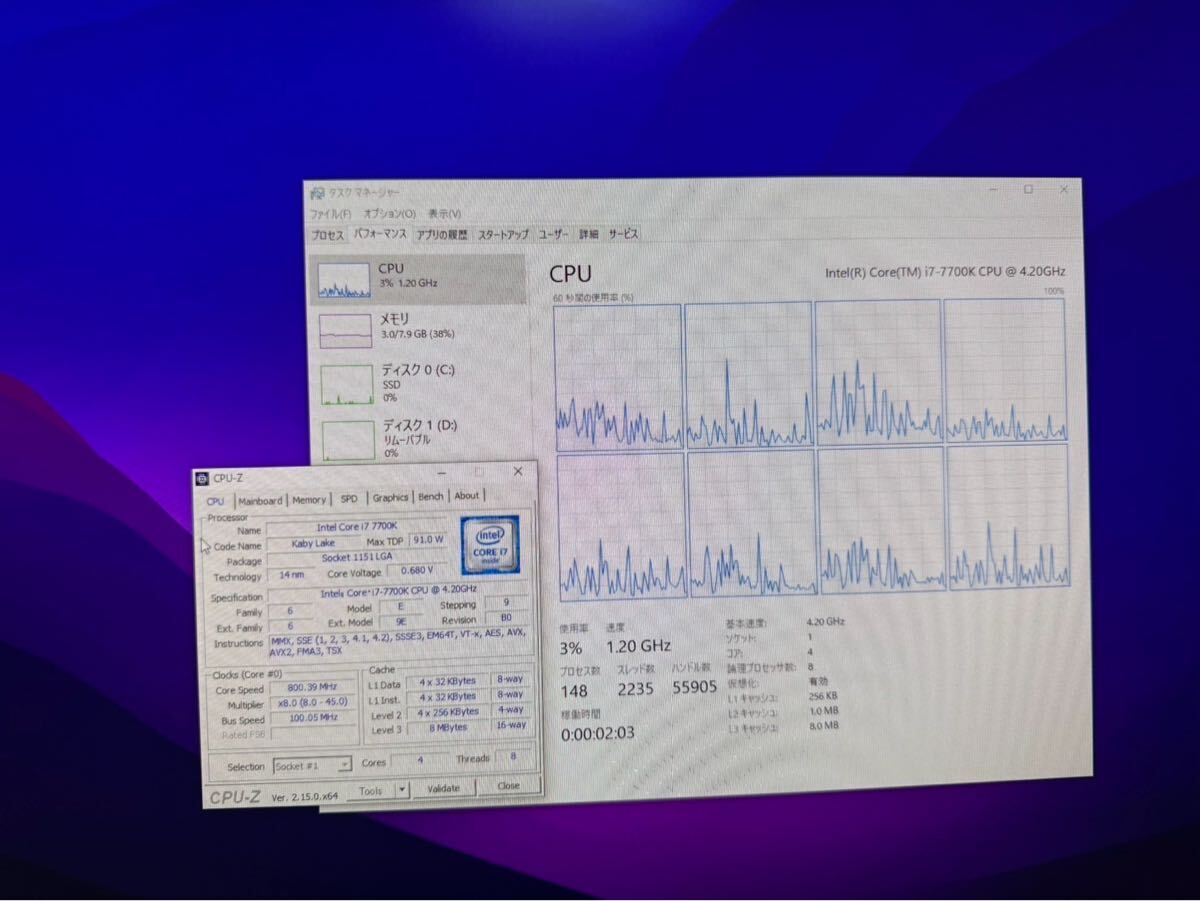Click the Package value Socket 1151 LGA
The height and width of the screenshot is (901, 1200).
tap(357, 558)
